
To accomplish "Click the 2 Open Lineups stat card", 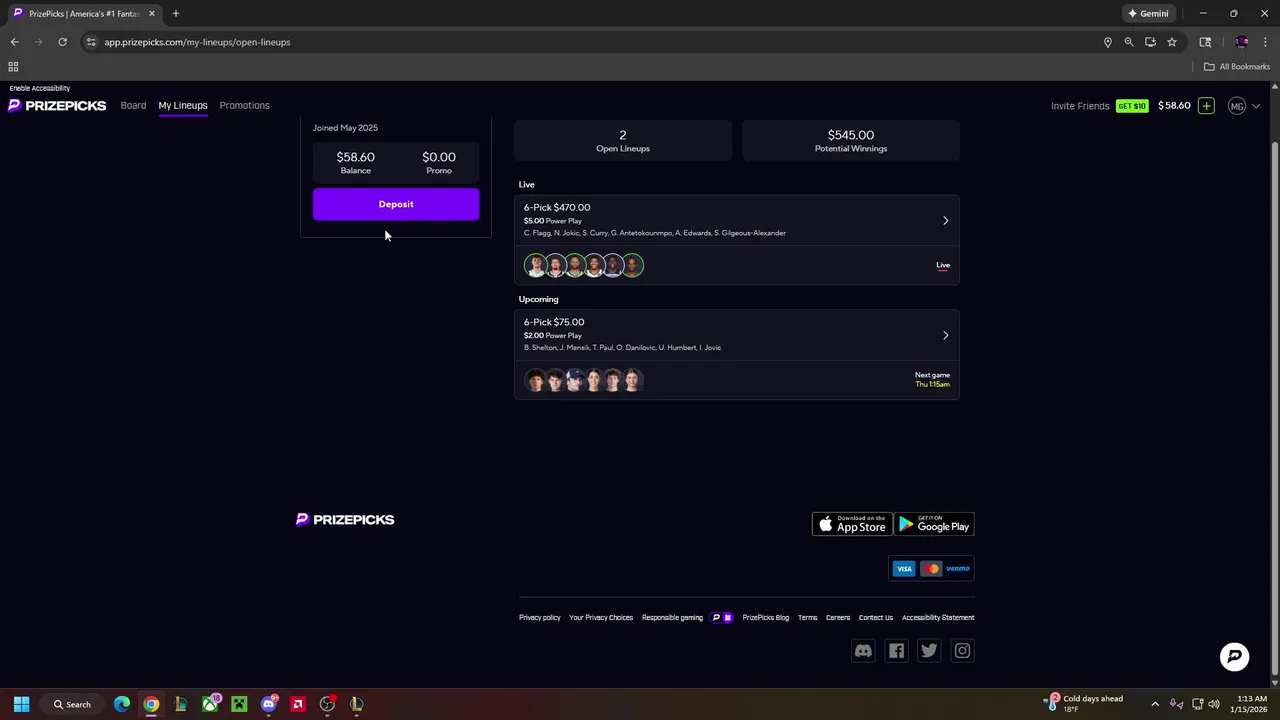I will 623,141.
